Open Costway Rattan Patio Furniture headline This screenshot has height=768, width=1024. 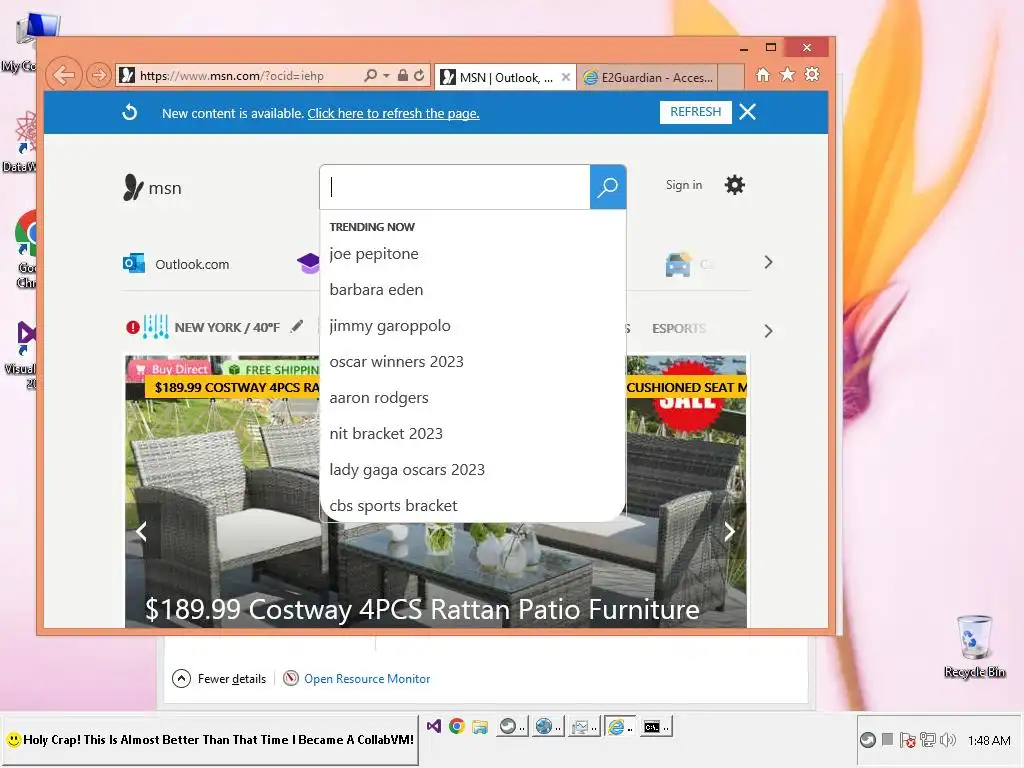pyautogui.click(x=422, y=609)
